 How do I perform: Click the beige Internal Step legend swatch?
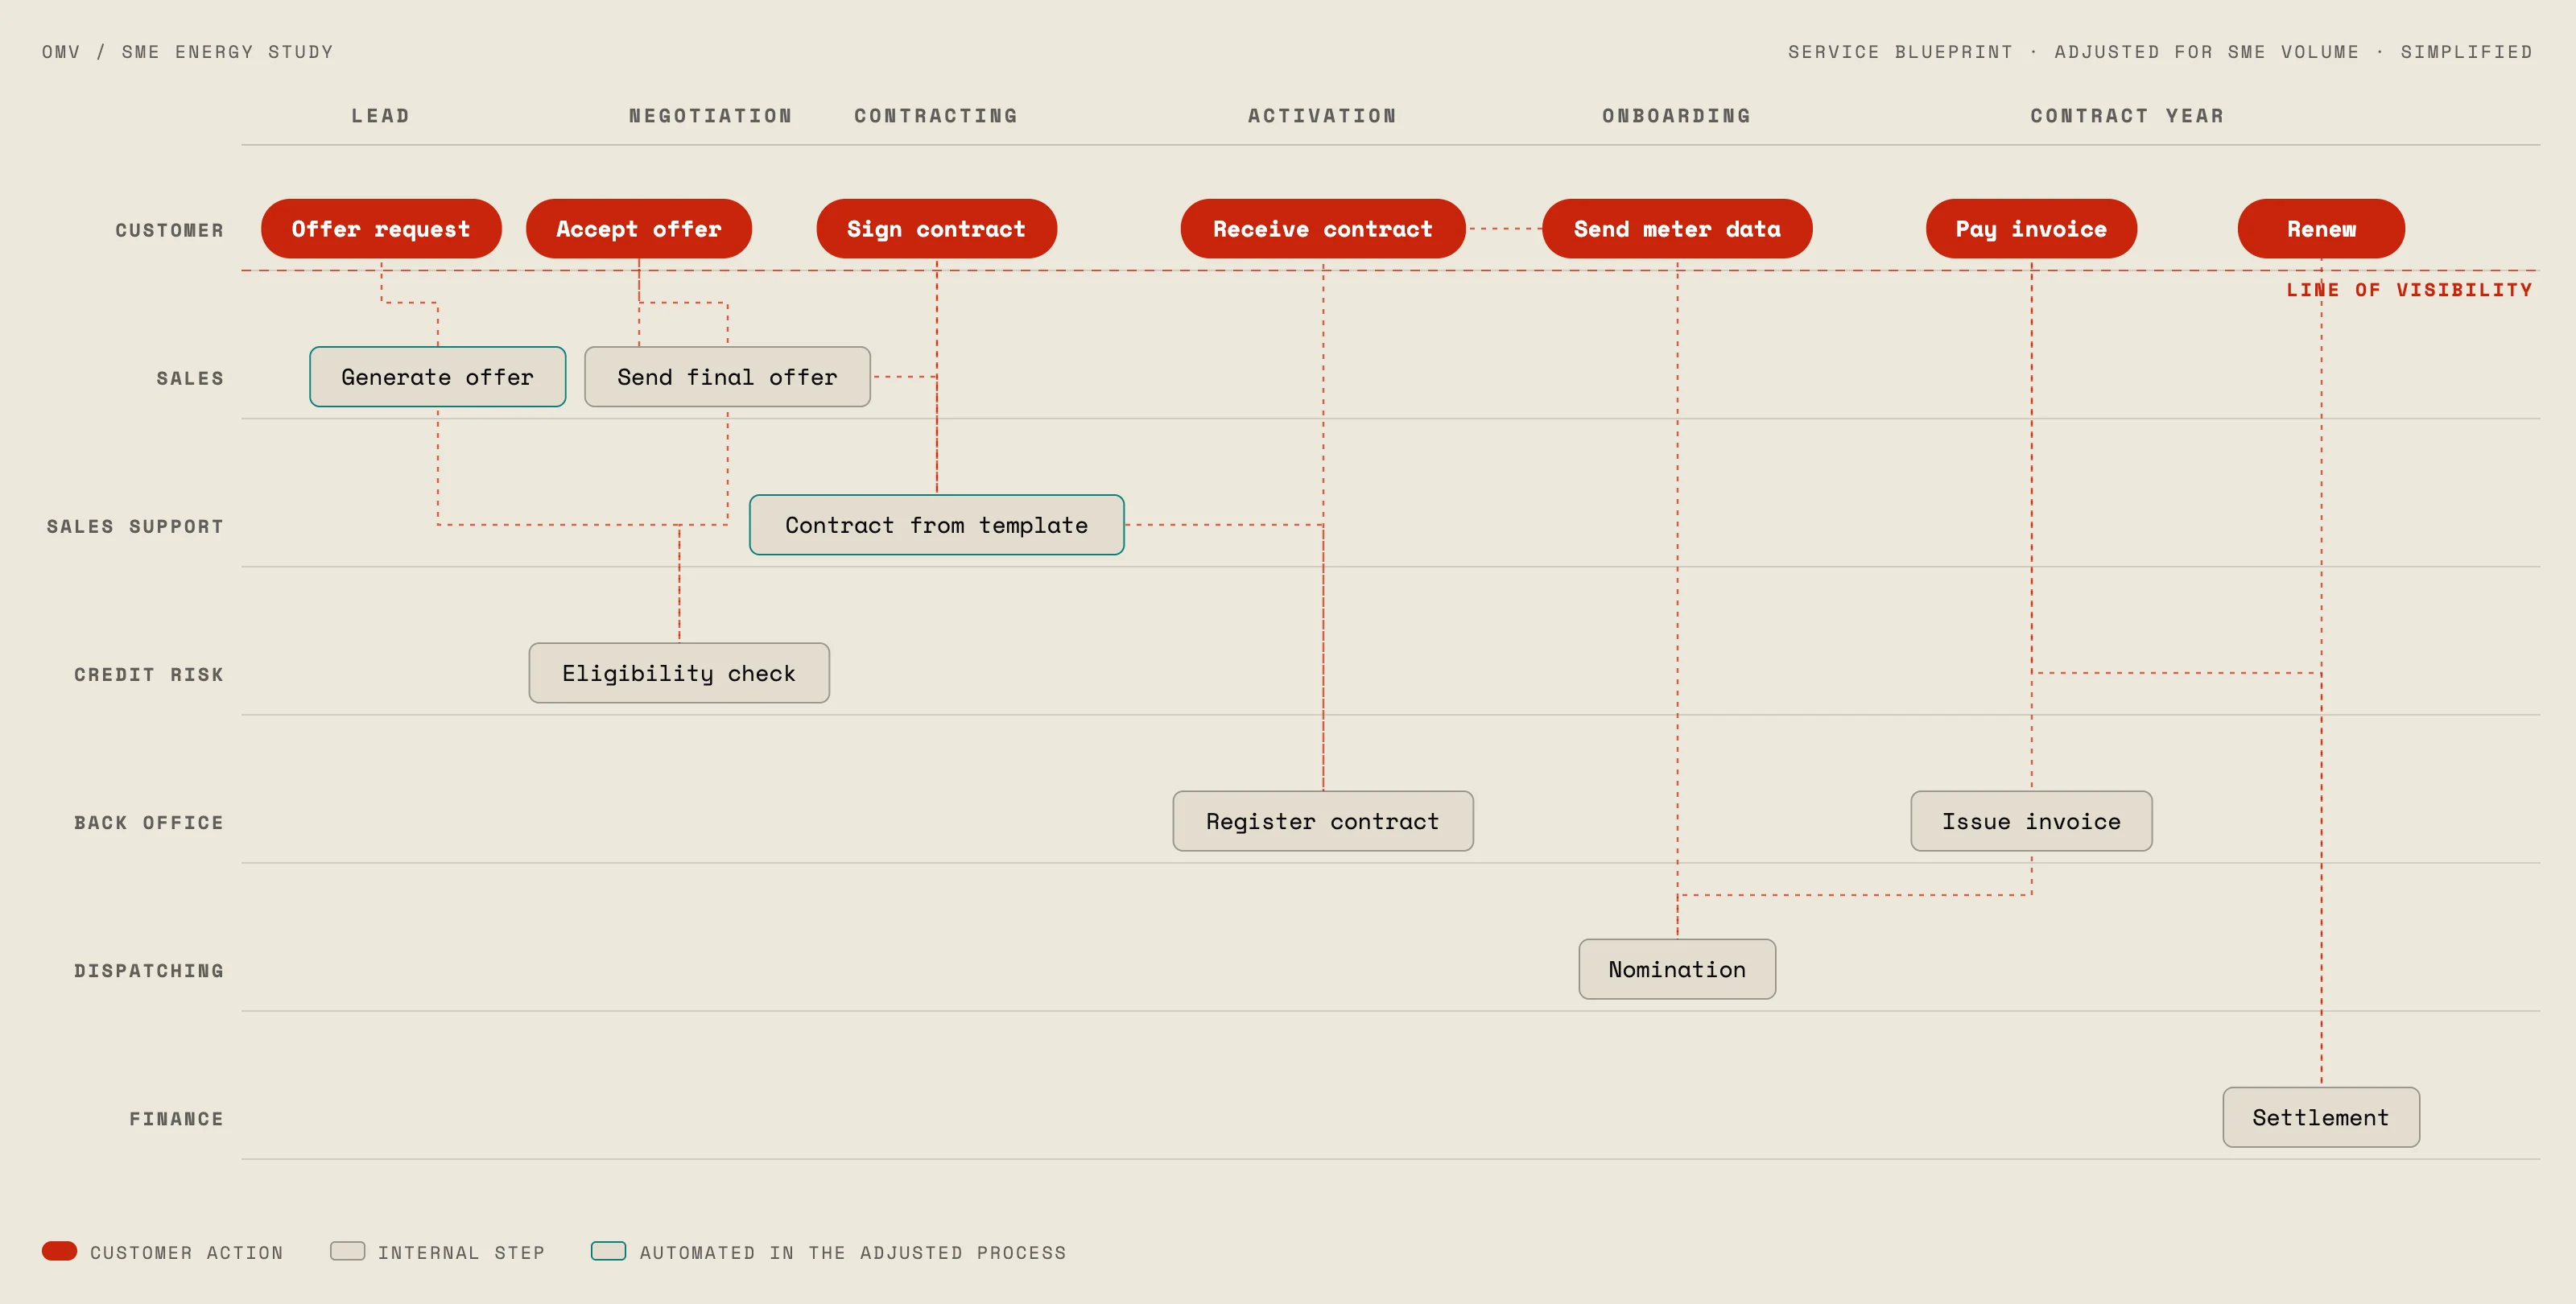[x=348, y=1251]
